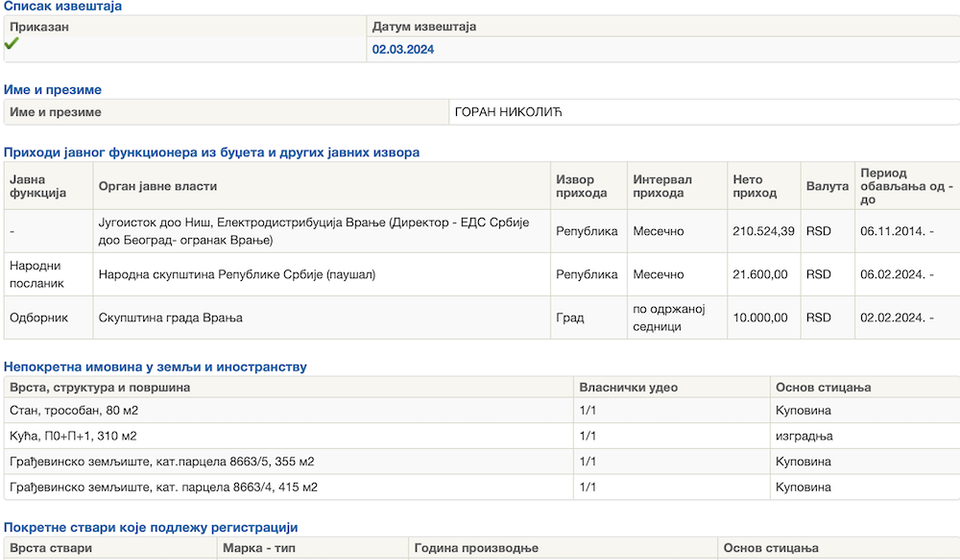Select the net income 21.600,00
960x560 pixels.
(760, 274)
